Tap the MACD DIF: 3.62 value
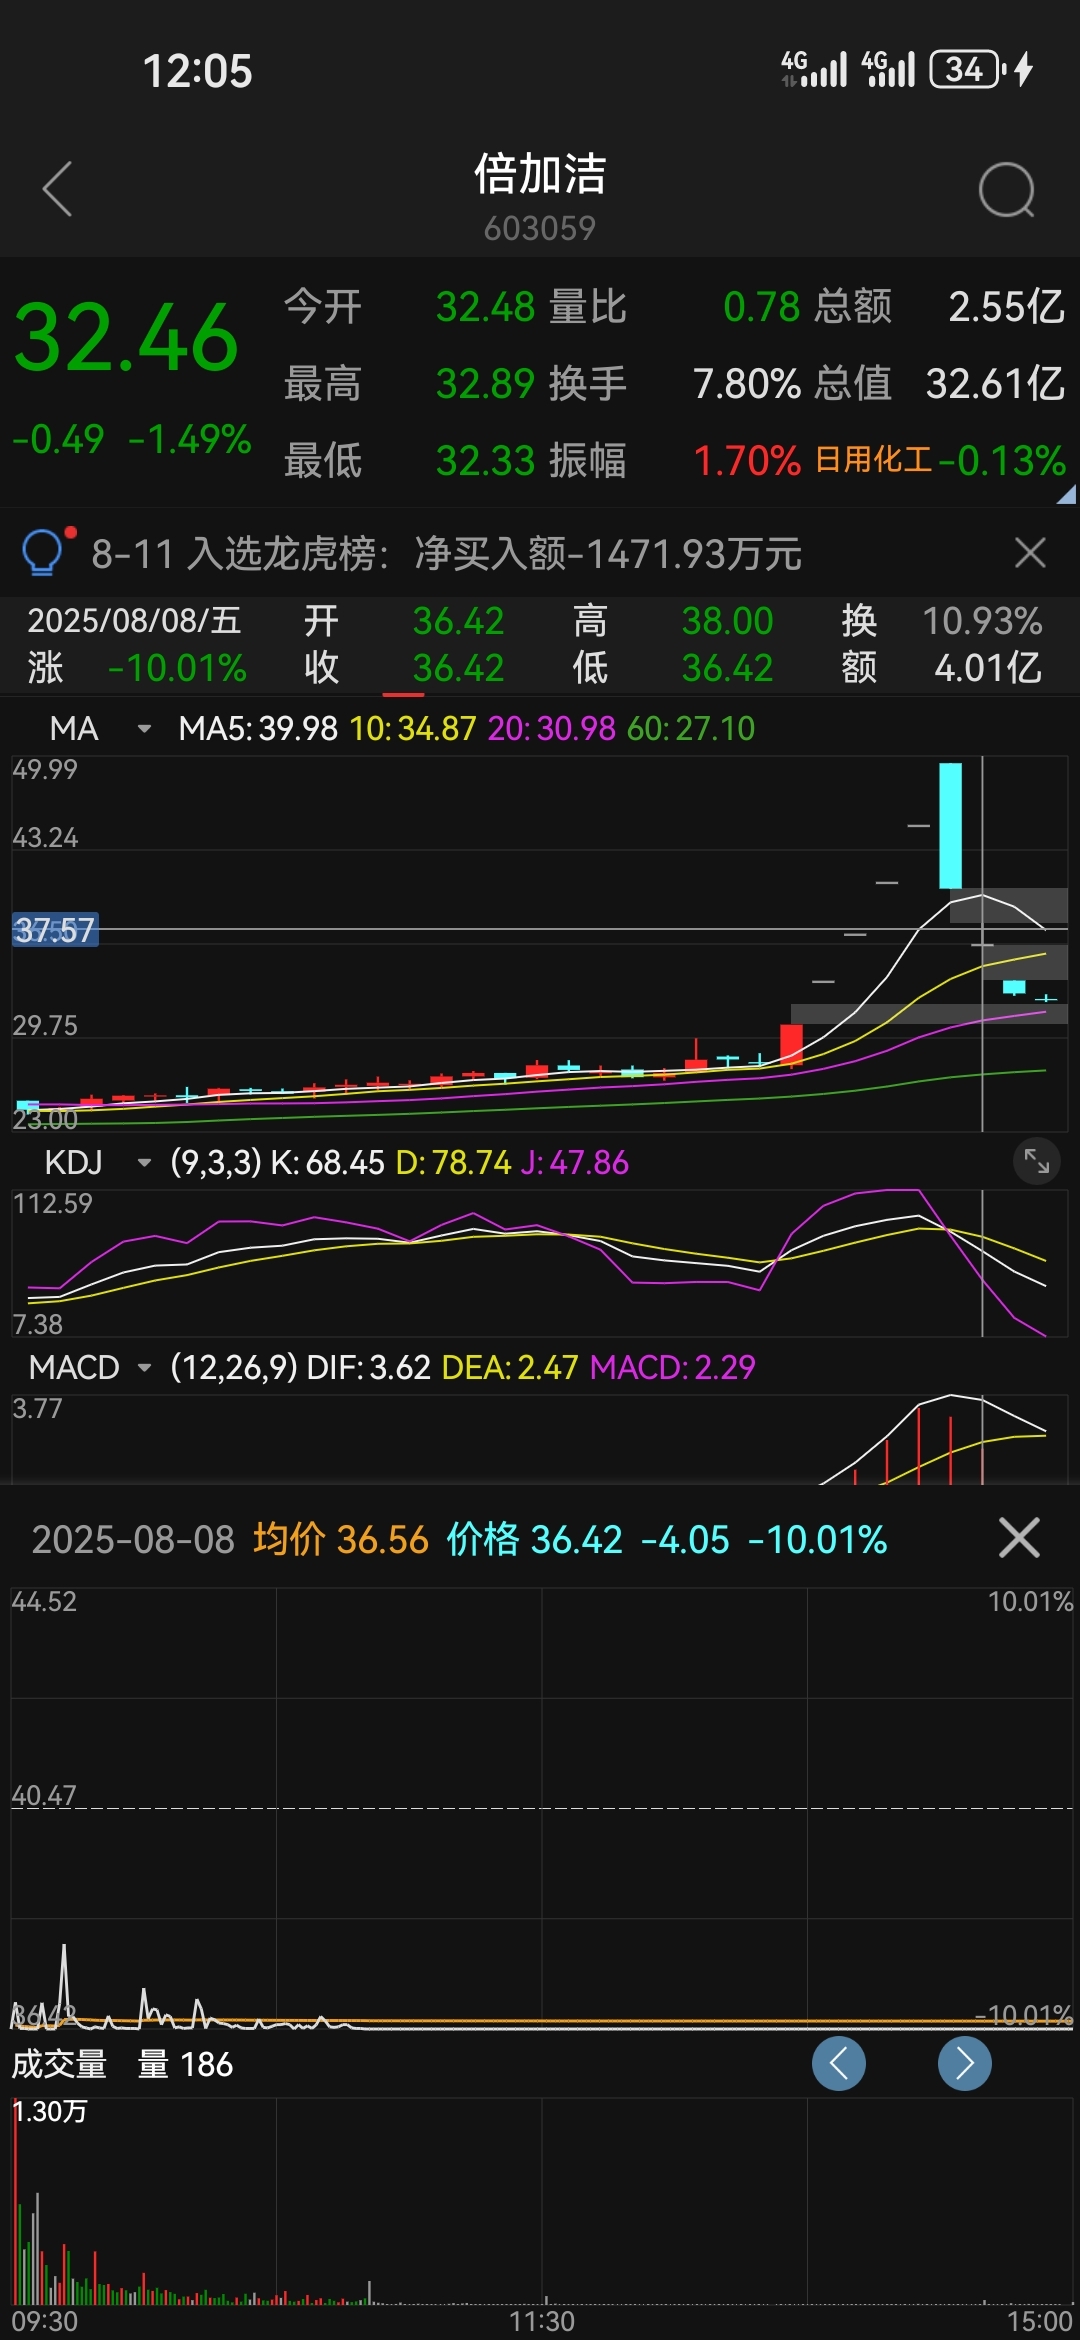The height and width of the screenshot is (2340, 1080). point(368,1367)
